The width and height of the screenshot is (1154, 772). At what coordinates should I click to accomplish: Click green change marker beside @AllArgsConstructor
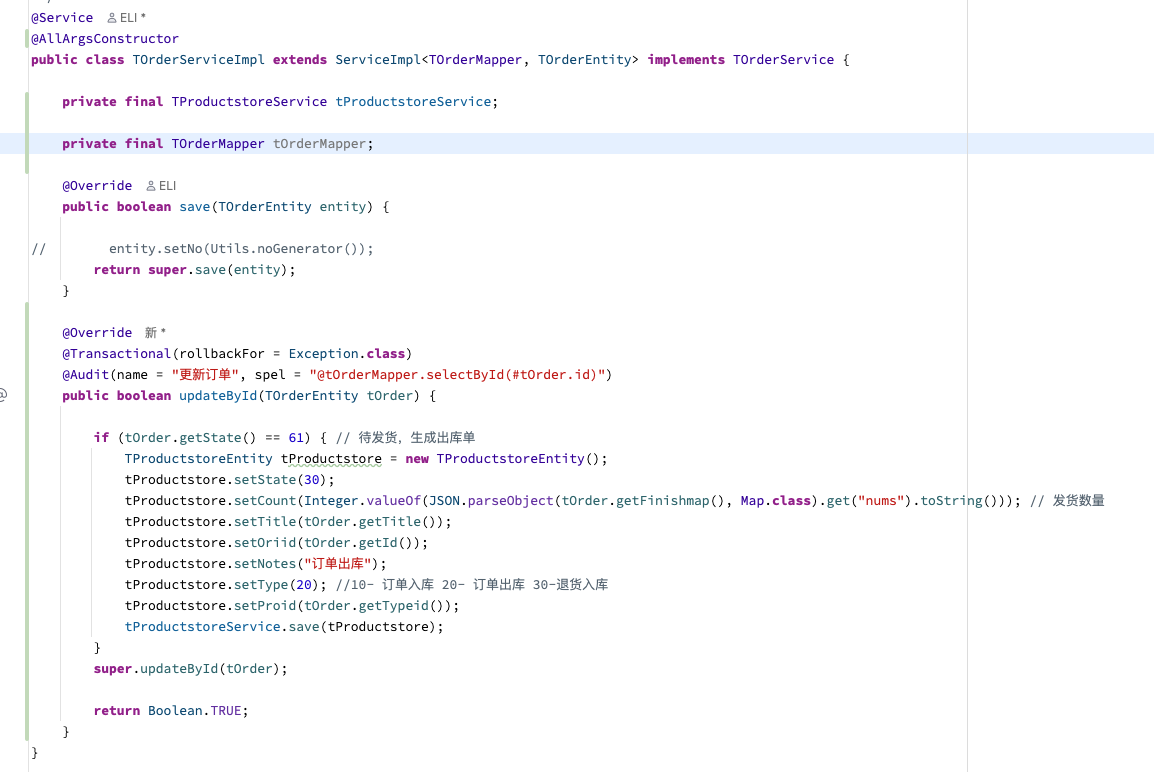(x=28, y=39)
